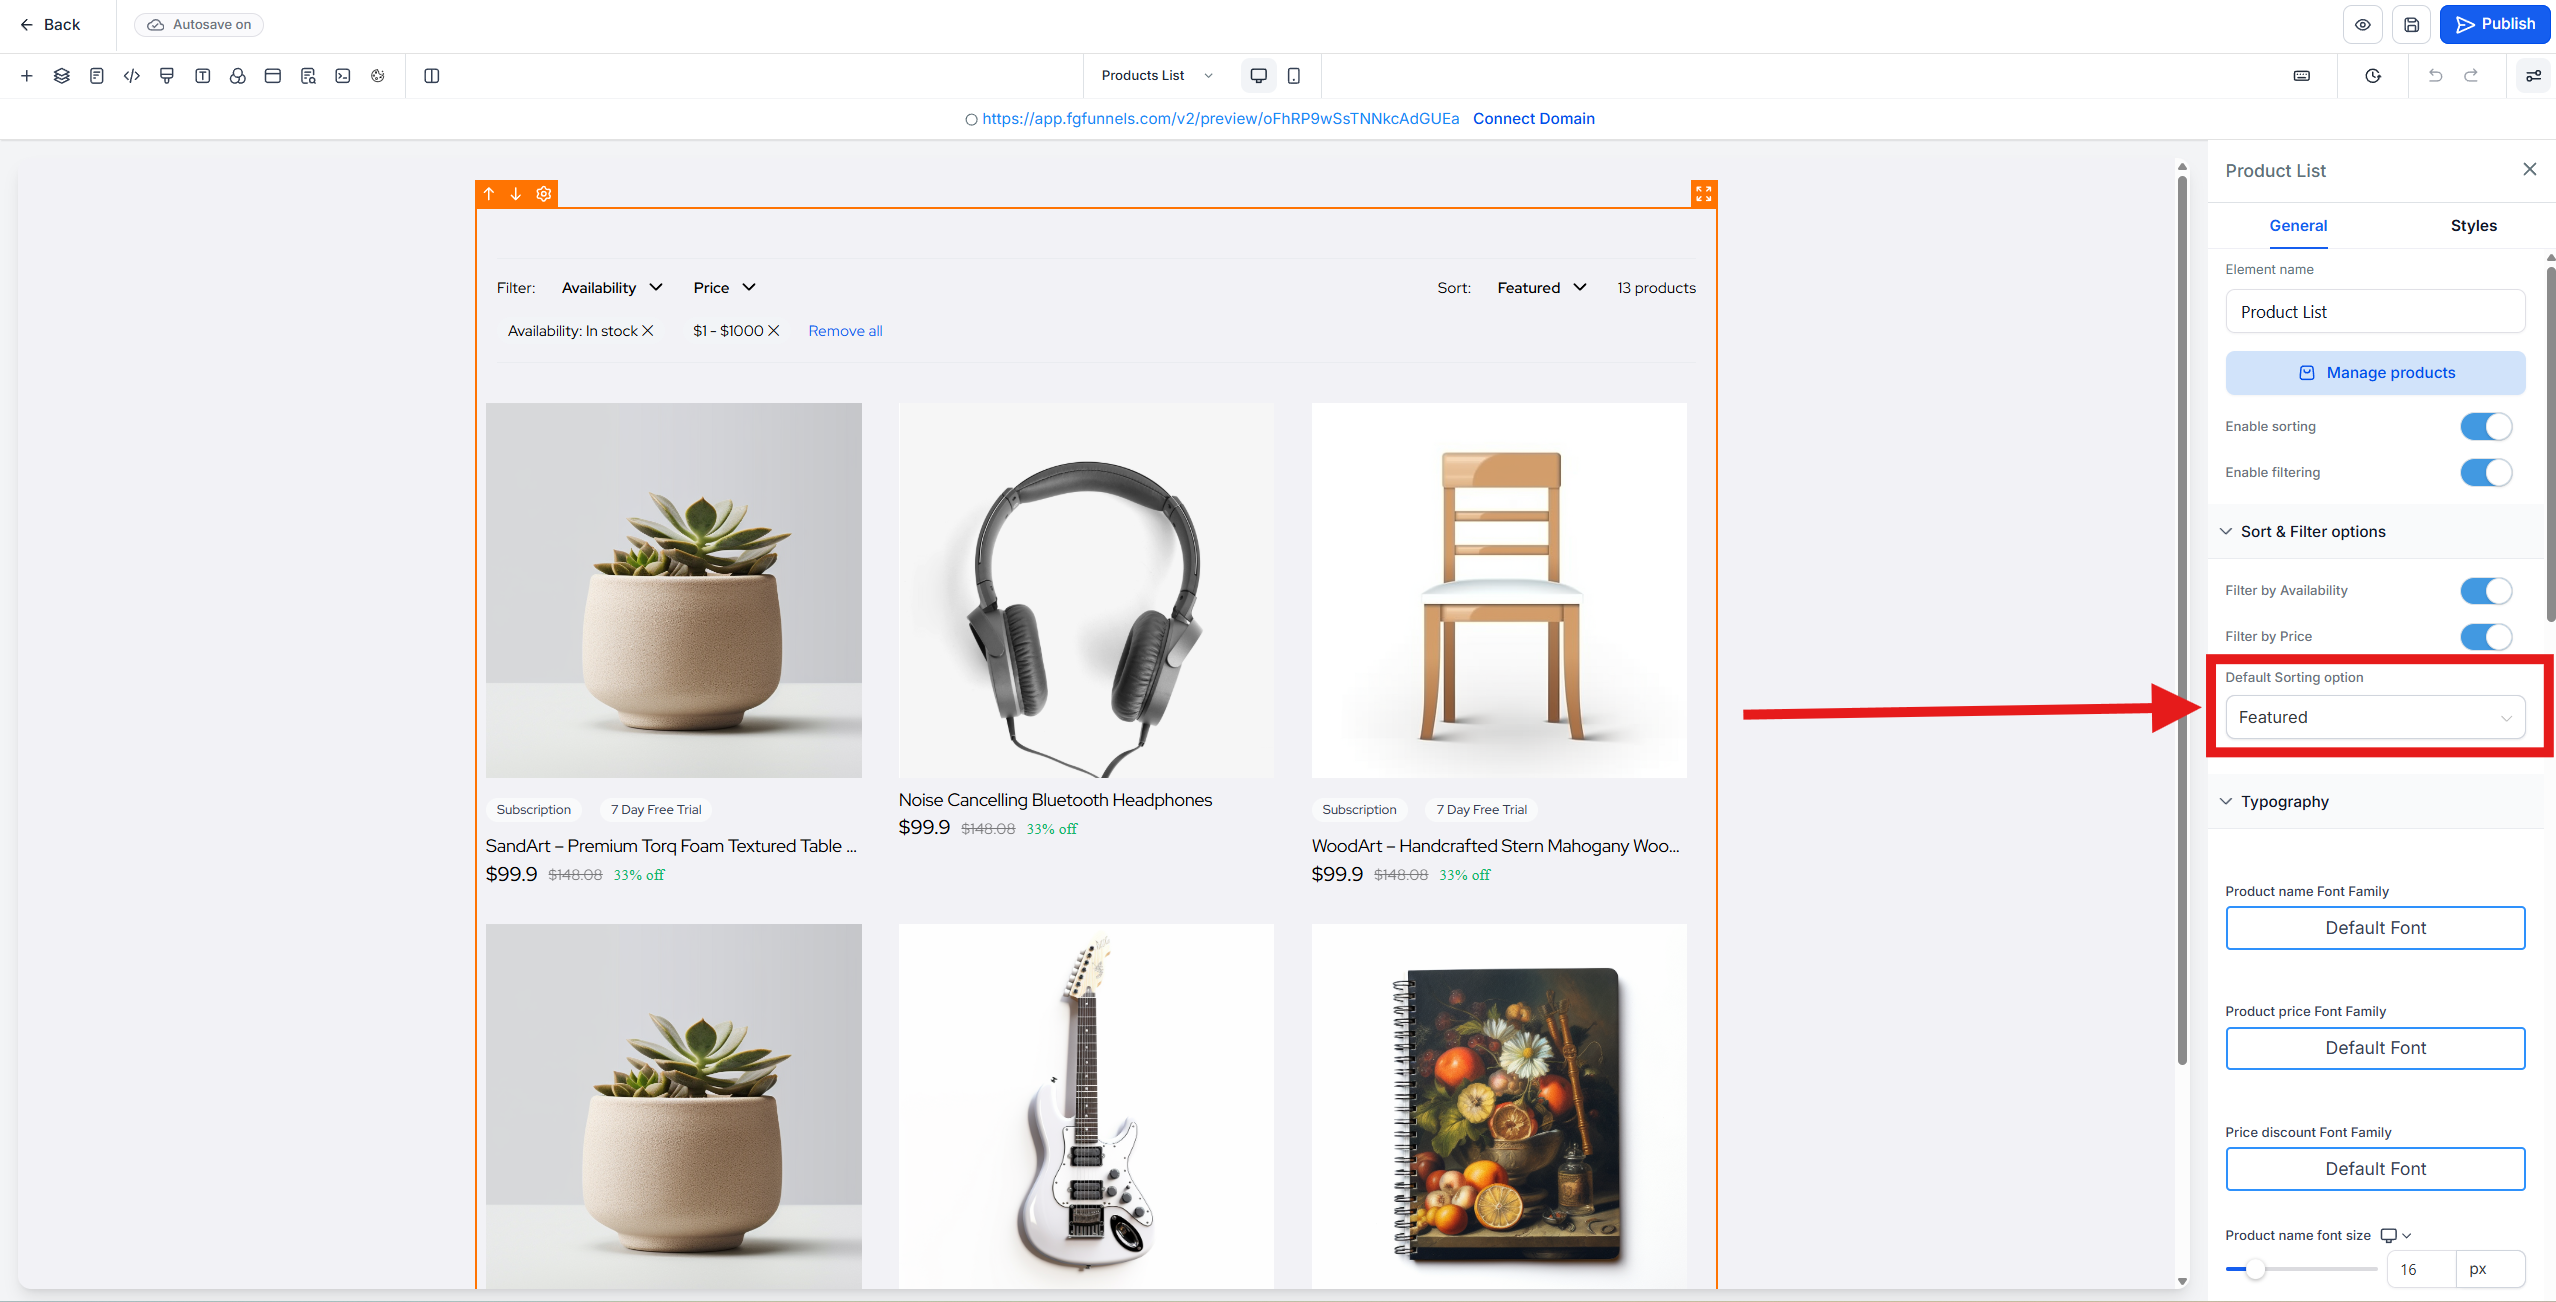Click the Connect Domain link
This screenshot has height=1302, width=2556.
coord(1533,119)
